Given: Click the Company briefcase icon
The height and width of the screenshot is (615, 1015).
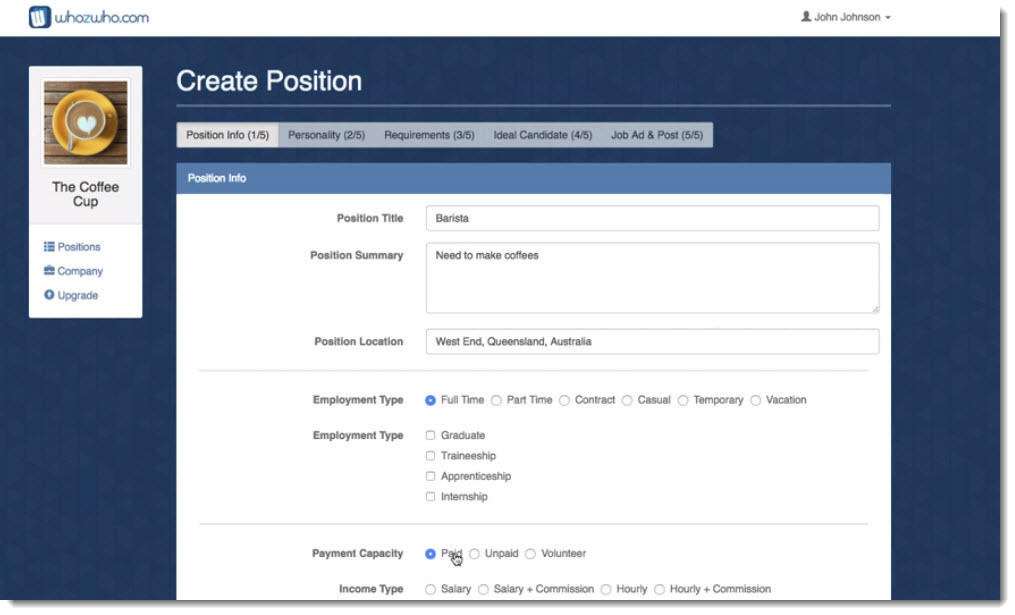Looking at the screenshot, I should coord(49,271).
